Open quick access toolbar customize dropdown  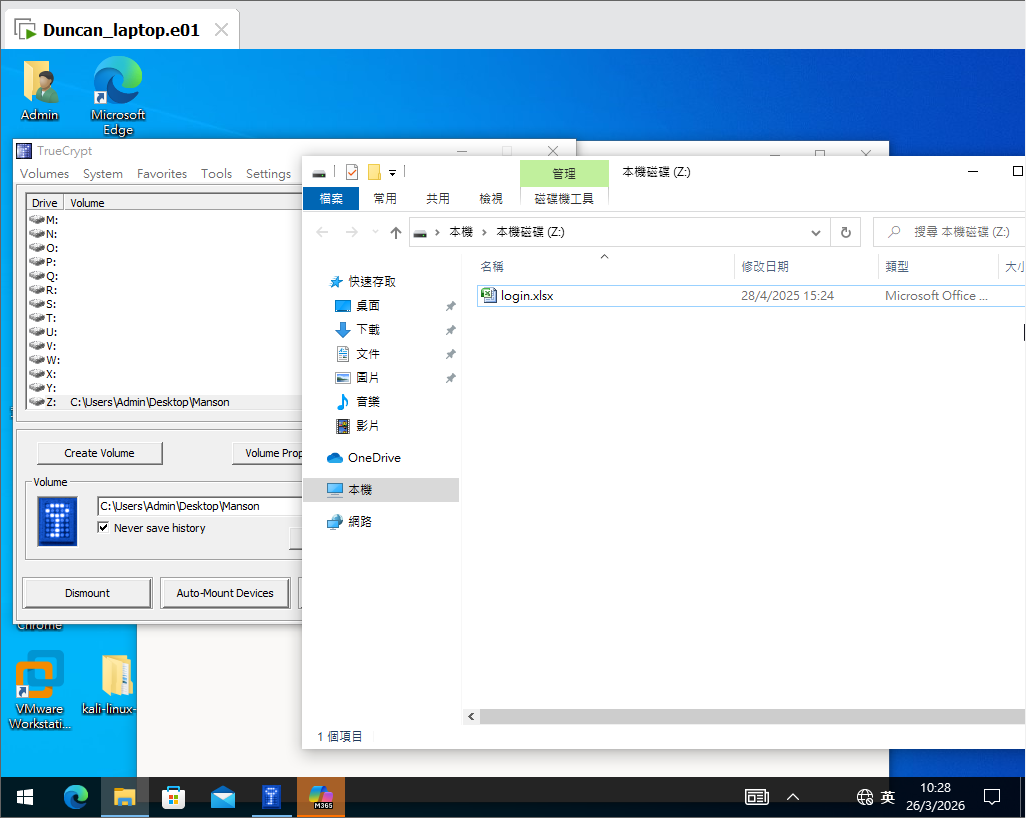(x=393, y=173)
